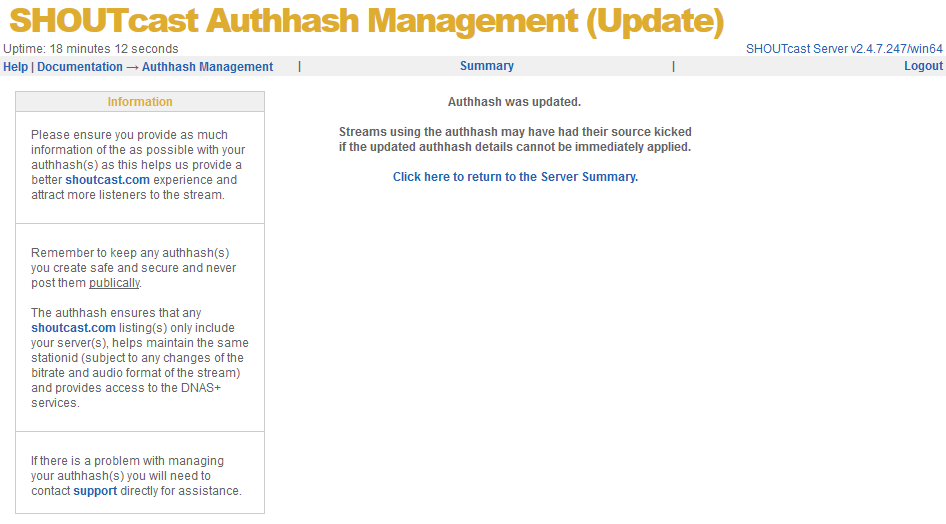Screen dimensions: 946x524
Task: Select the Information panel header
Action: [x=140, y=102]
